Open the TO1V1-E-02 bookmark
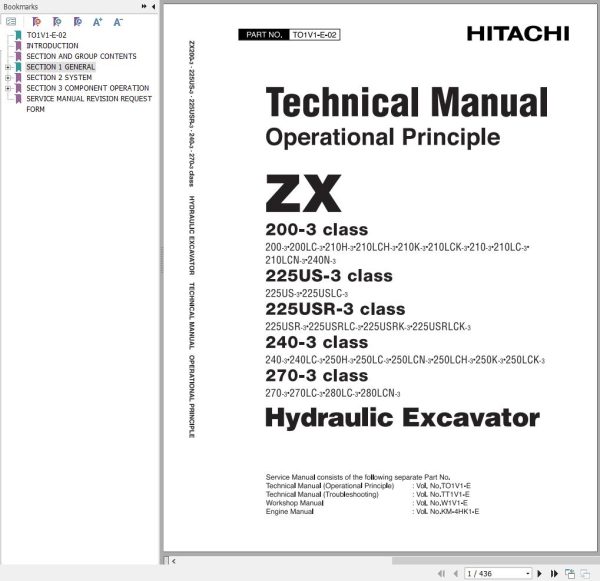This screenshot has width=600, height=581. click(x=46, y=35)
